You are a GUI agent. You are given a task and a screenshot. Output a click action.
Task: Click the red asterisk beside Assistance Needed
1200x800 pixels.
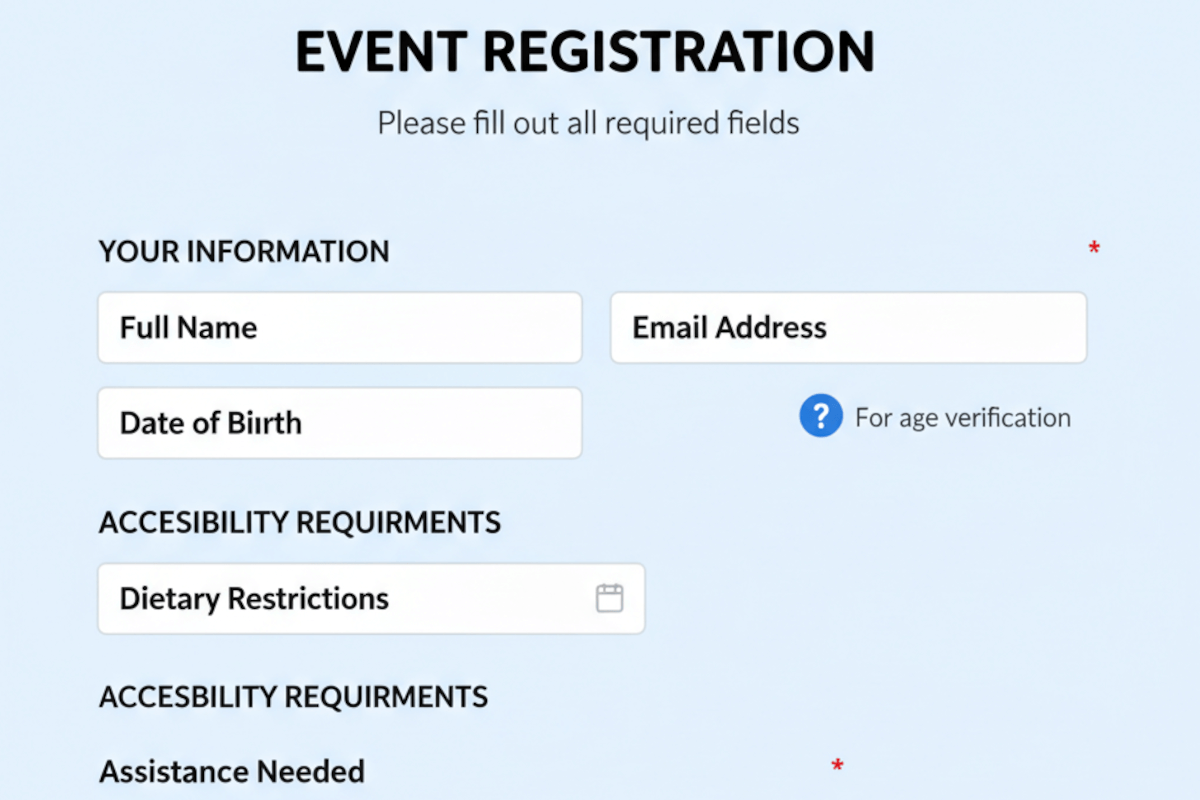[x=836, y=765]
